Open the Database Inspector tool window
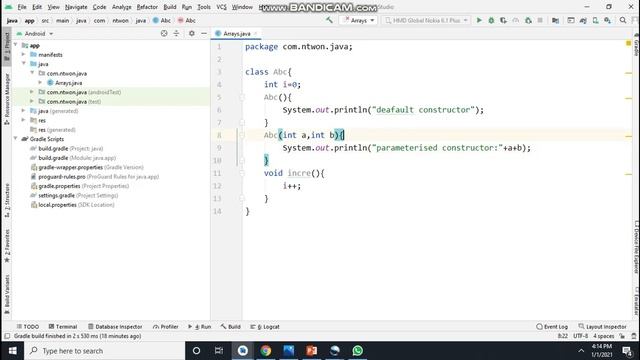Screen dimensions: 640x360 coord(115,327)
